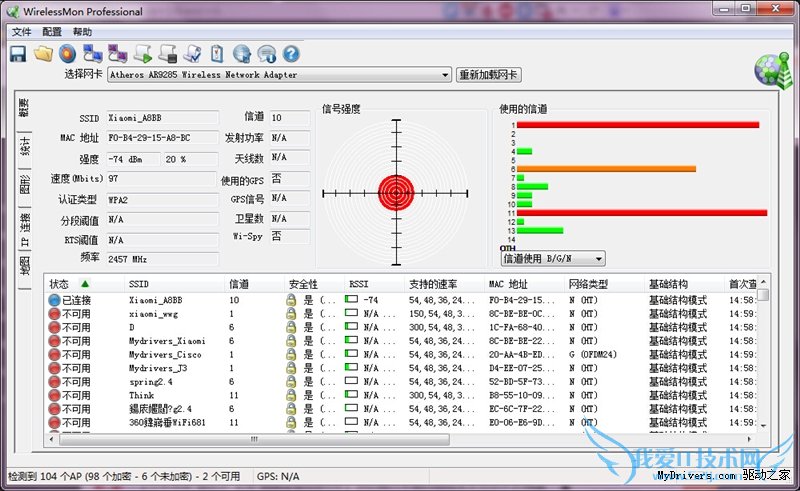
Task: Click the Save (floppy disk) toolbar icon
Action: pos(18,54)
